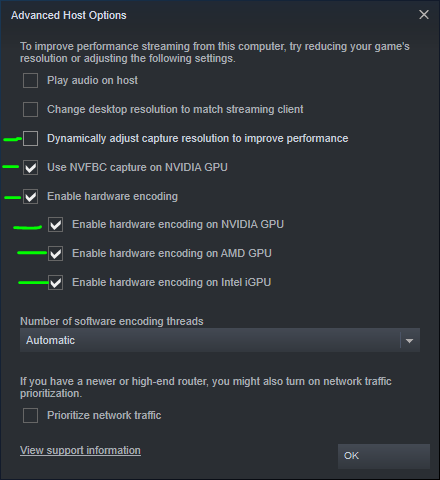Expand the encoding threads dropdown arrow

[x=410, y=340]
